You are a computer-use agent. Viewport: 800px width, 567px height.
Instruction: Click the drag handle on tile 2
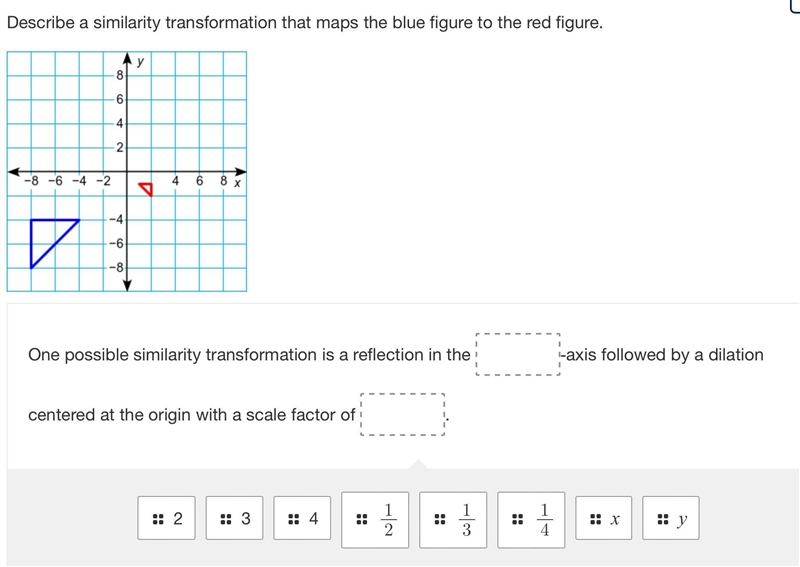158,520
